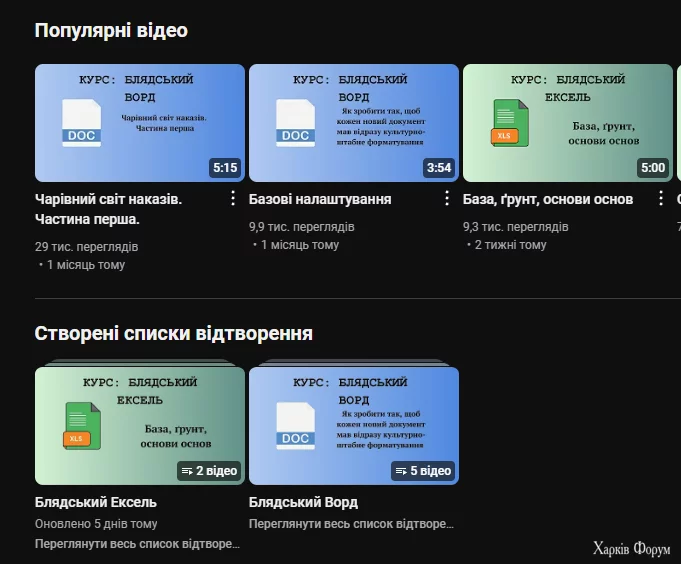View full playlist link under 'Блядський Ексель'
This screenshot has width=681, height=564.
pyautogui.click(x=137, y=544)
